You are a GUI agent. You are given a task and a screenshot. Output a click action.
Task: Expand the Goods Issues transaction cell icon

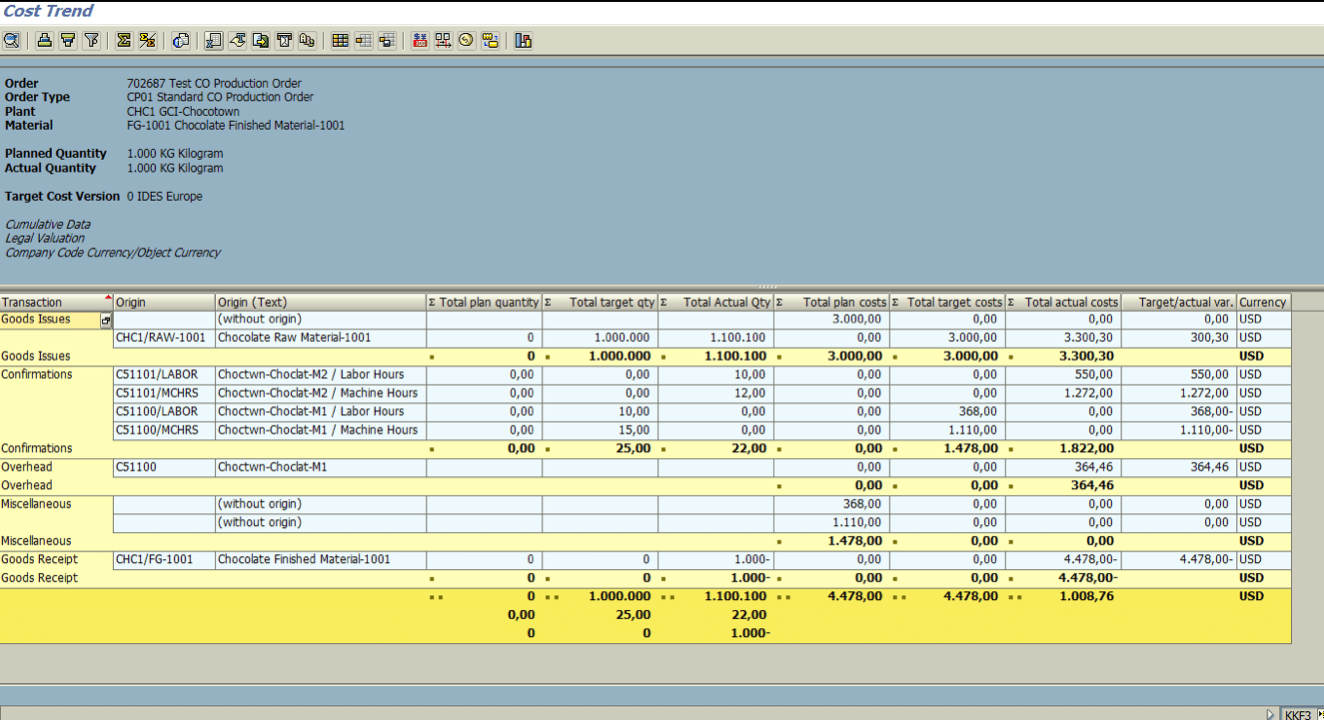(106, 320)
